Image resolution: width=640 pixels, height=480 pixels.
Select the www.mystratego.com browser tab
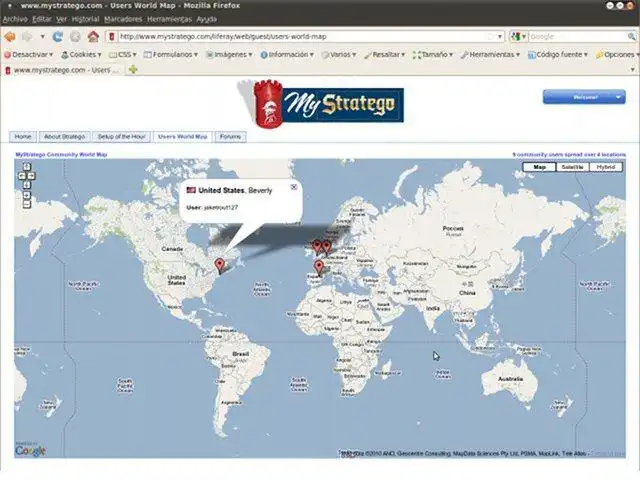[x=62, y=70]
